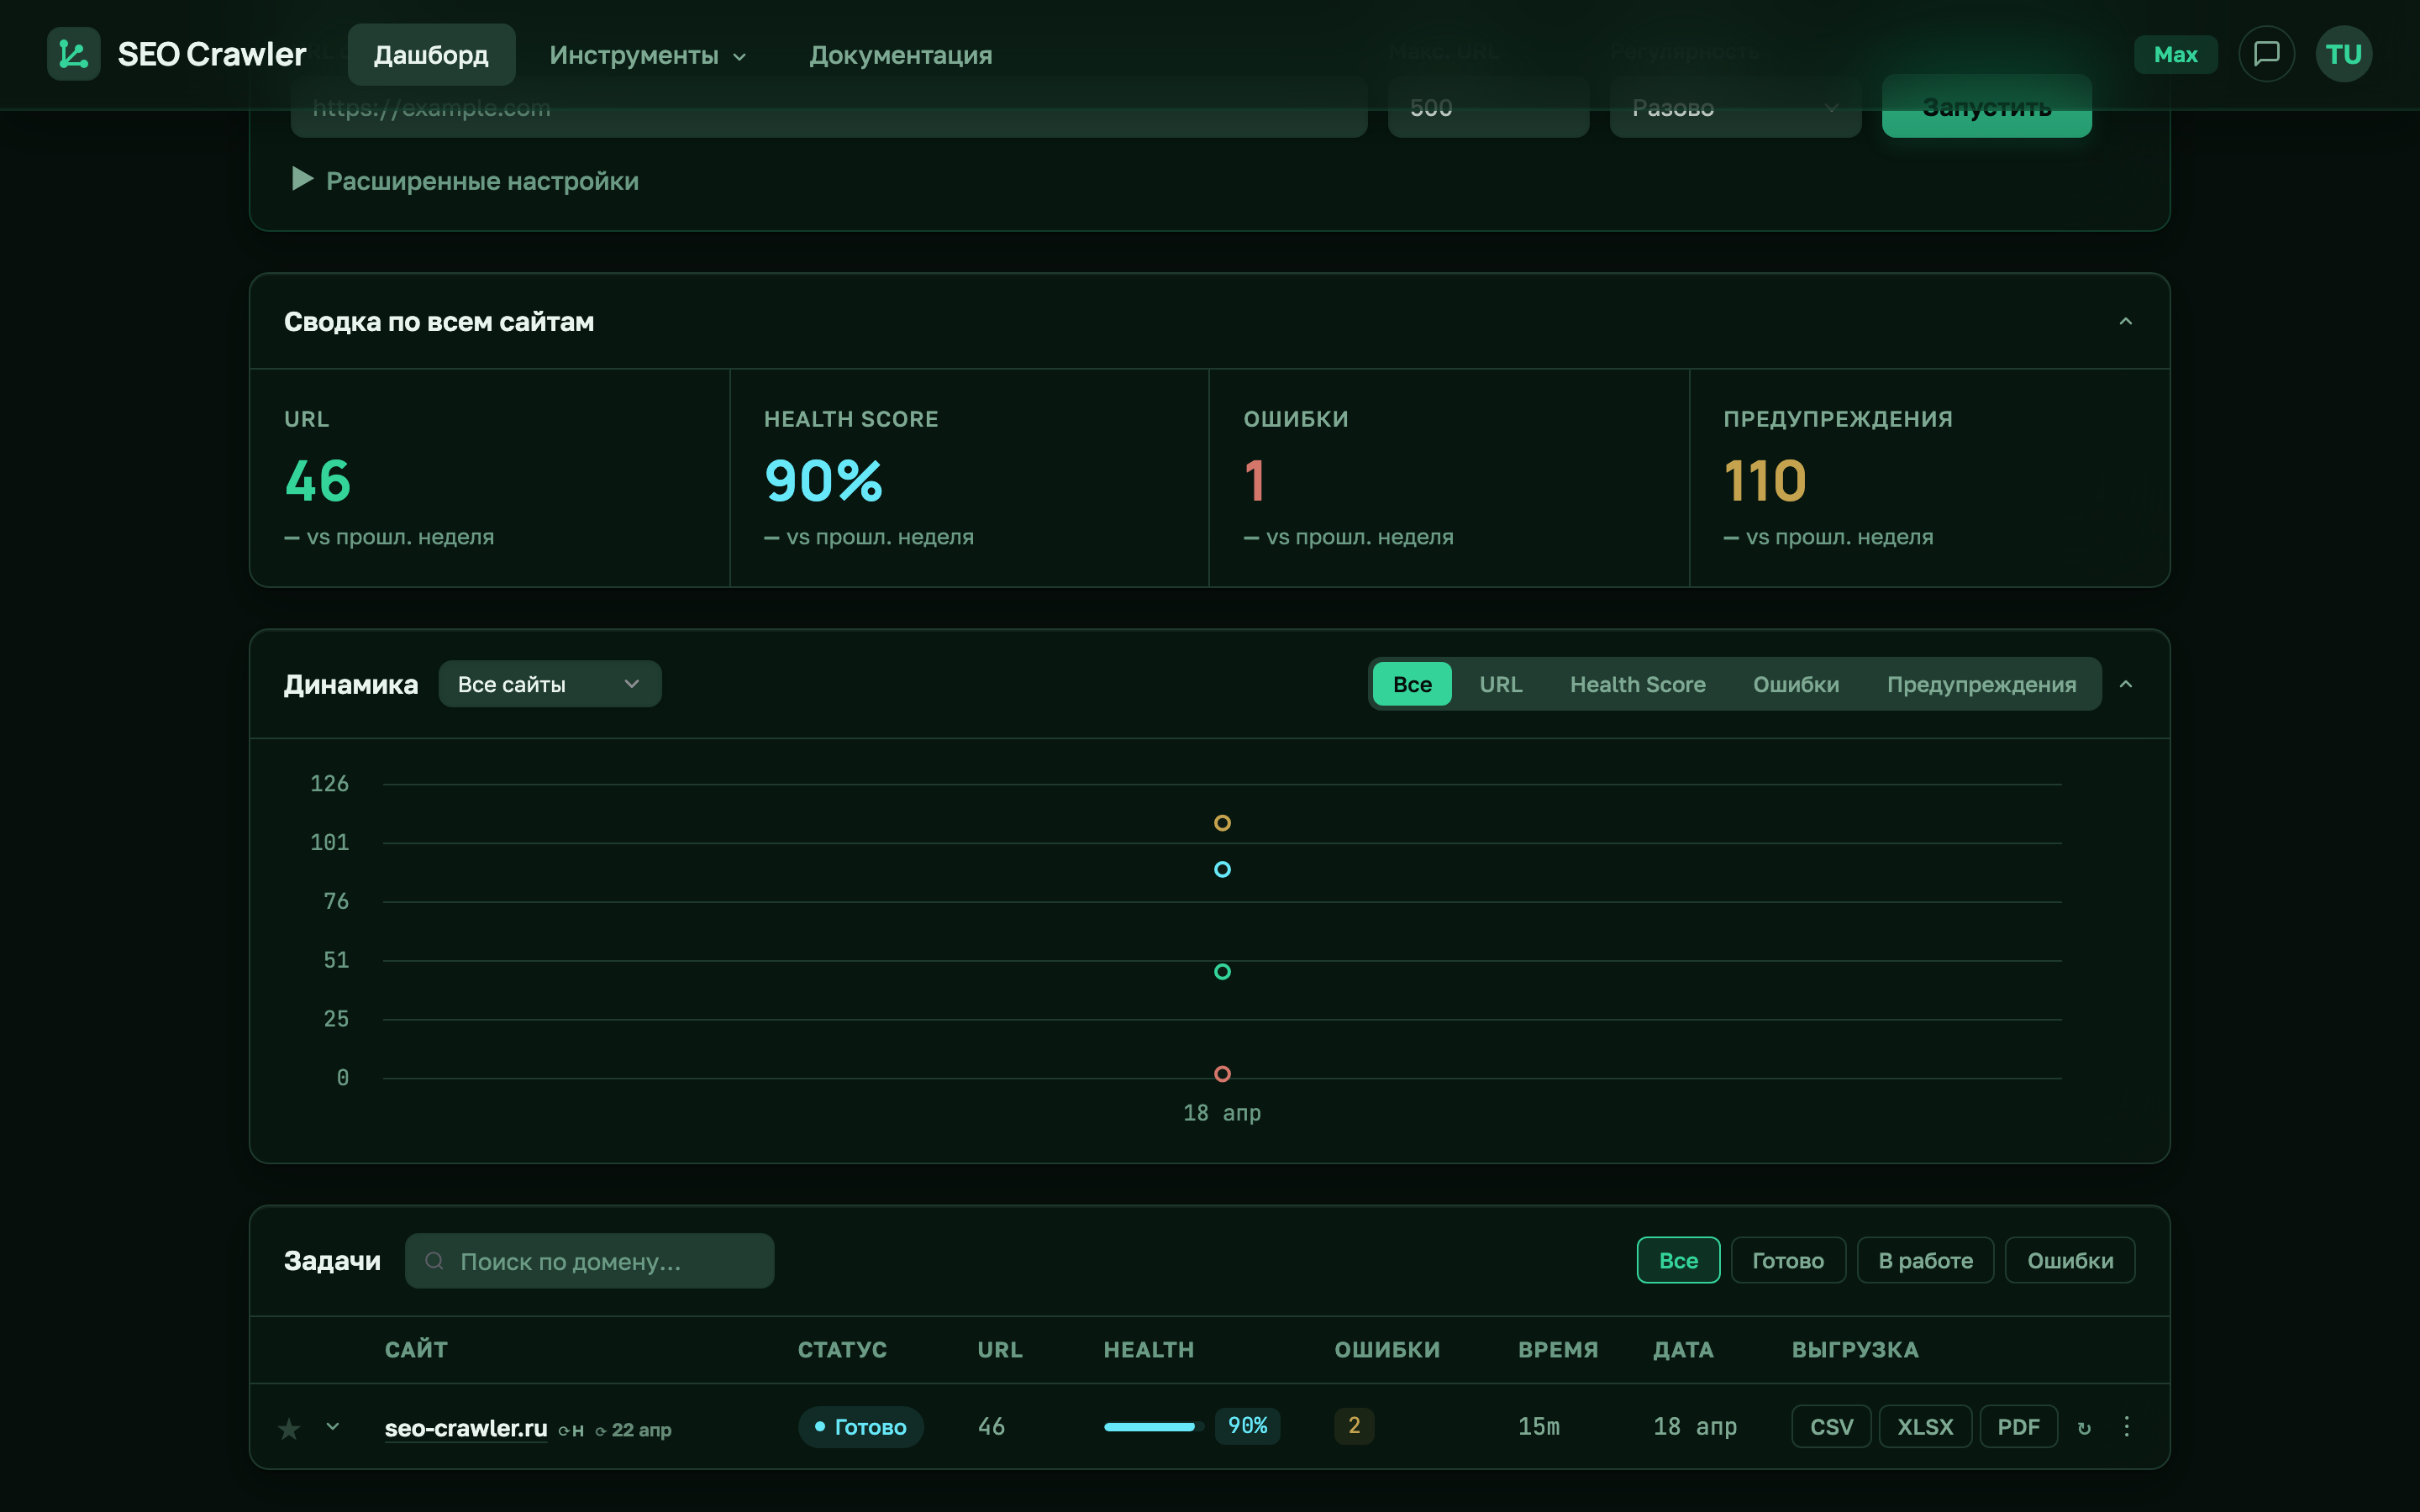Expand Расширенные настройки
The image size is (2420, 1512).
(465, 181)
